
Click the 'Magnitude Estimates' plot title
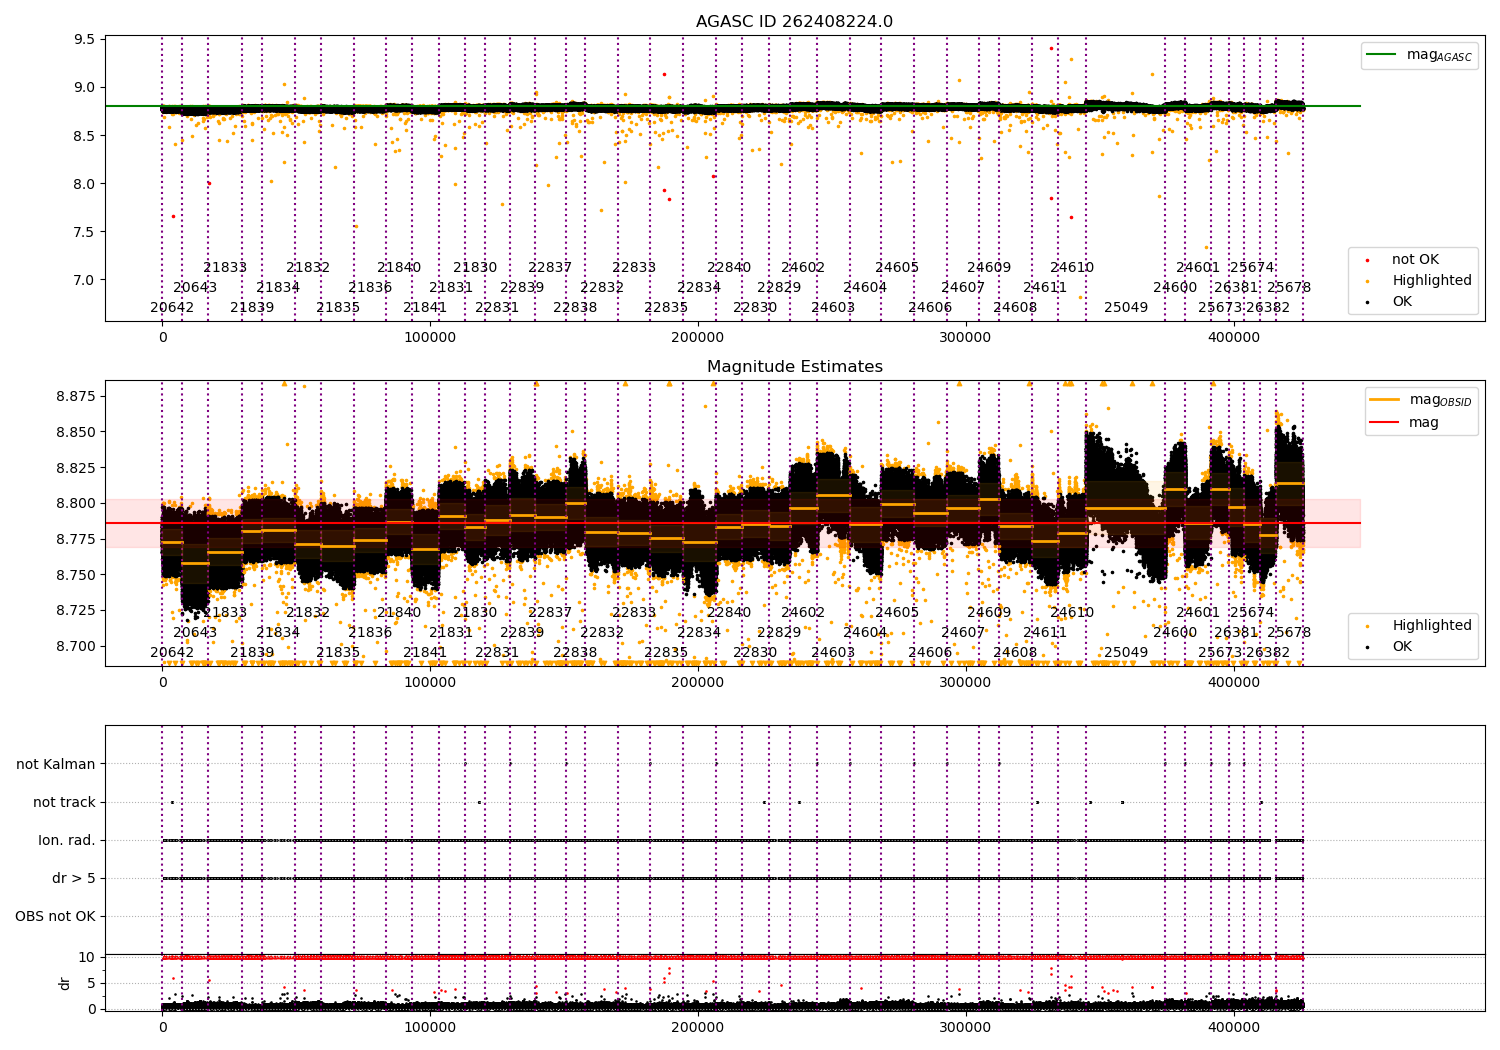tap(794, 367)
